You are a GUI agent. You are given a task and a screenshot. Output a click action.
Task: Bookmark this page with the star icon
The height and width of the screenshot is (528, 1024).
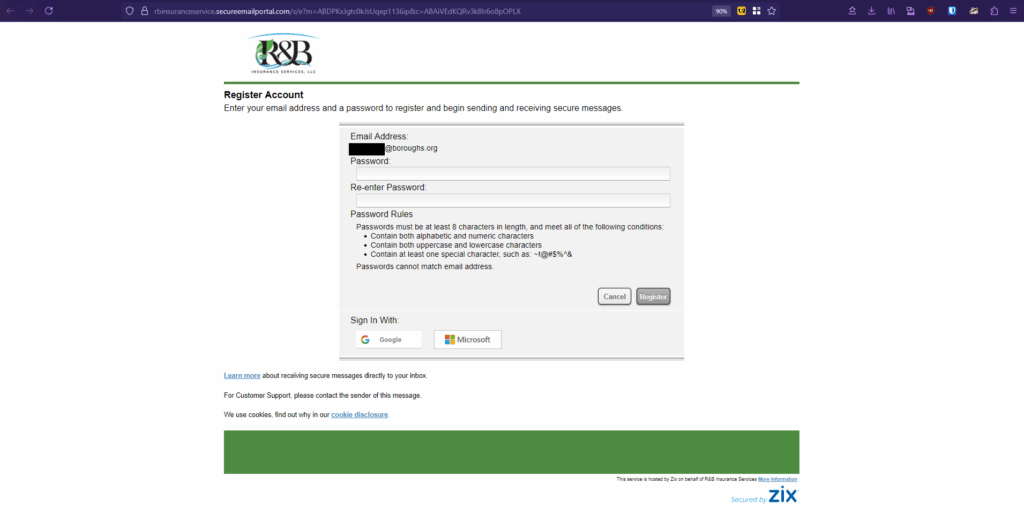pyautogui.click(x=772, y=11)
